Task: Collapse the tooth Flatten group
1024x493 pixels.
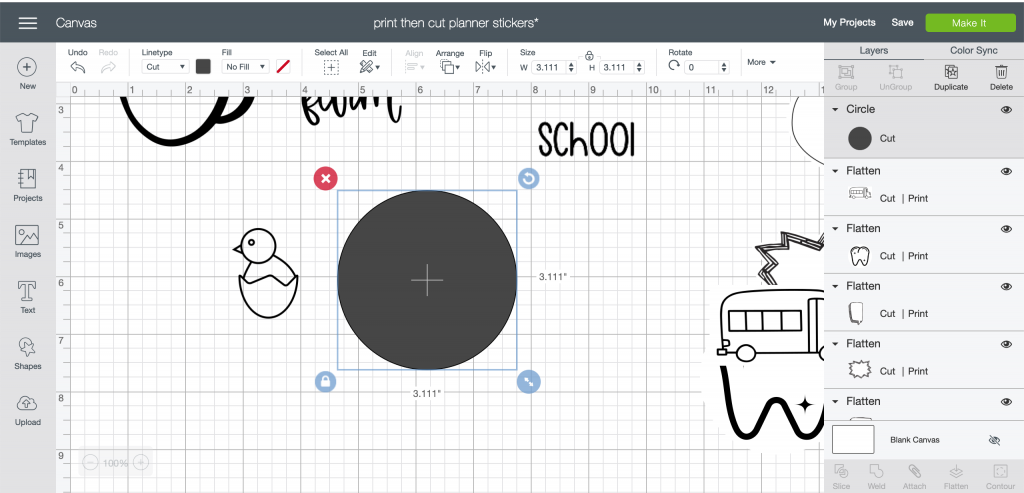Action: [835, 229]
